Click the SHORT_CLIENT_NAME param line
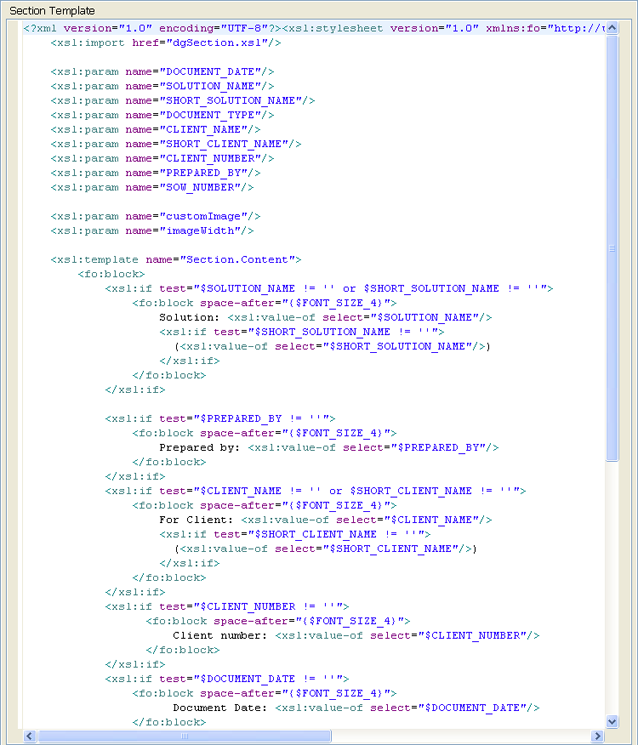 coord(176,144)
